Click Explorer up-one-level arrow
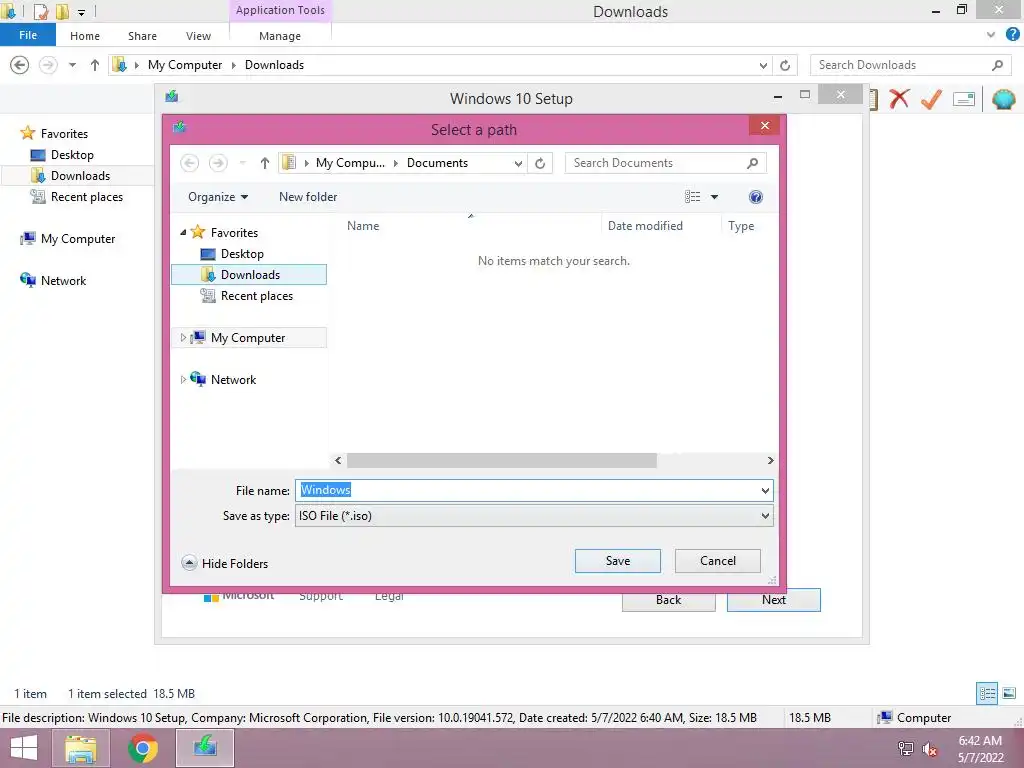 coord(95,65)
